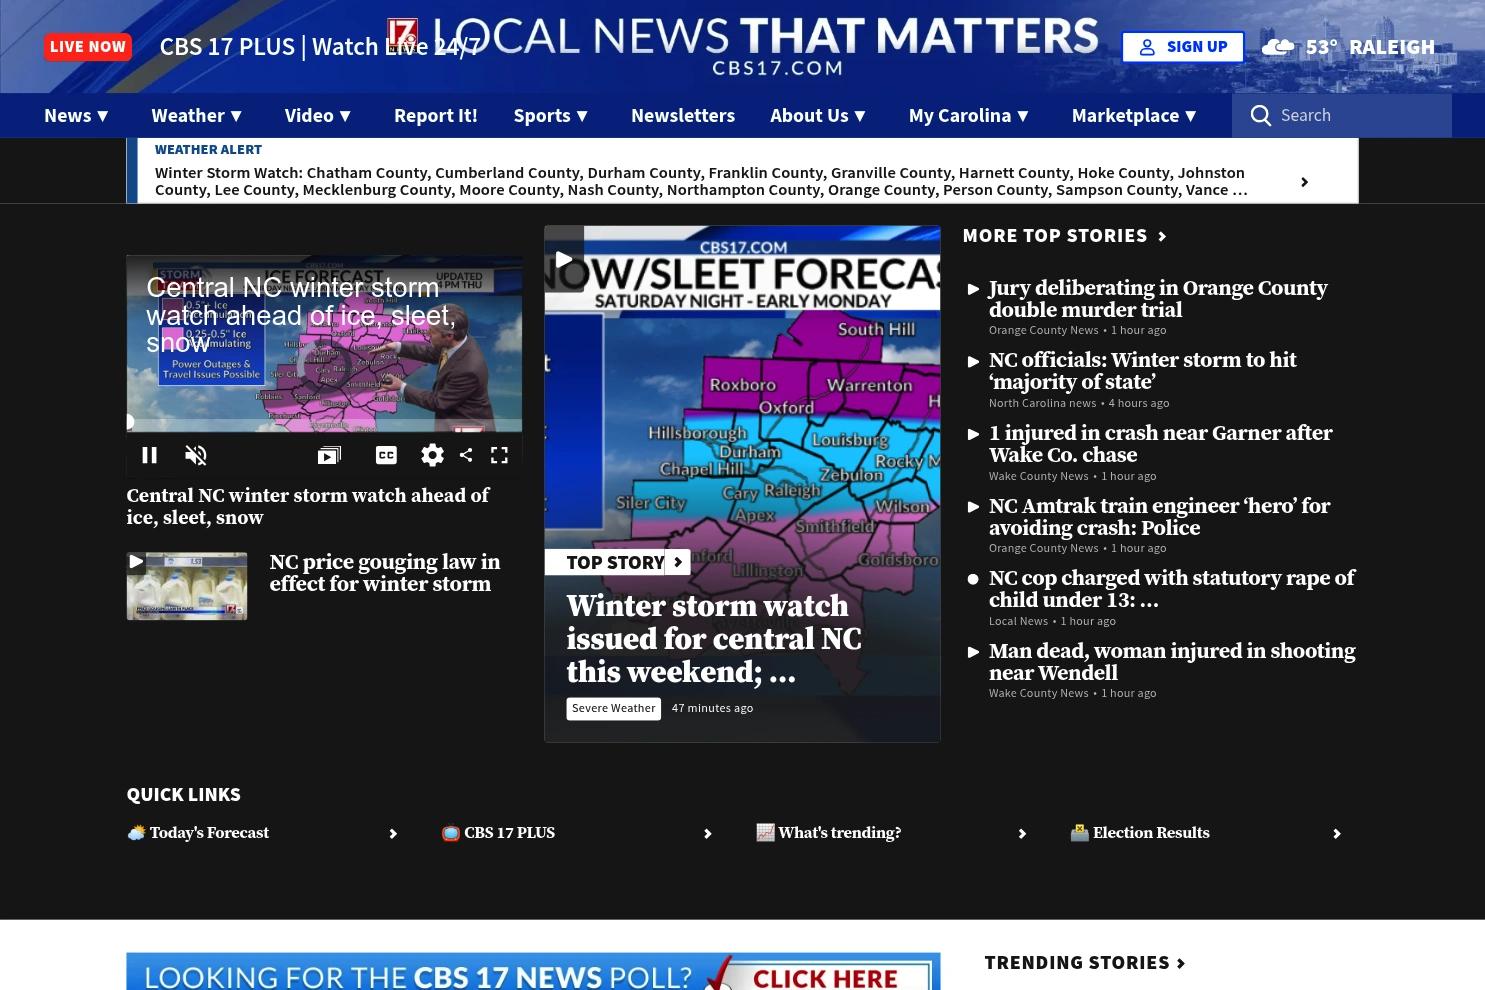Viewport: 1485px width, 990px height.
Task: Expand the Video menu
Action: point(320,115)
